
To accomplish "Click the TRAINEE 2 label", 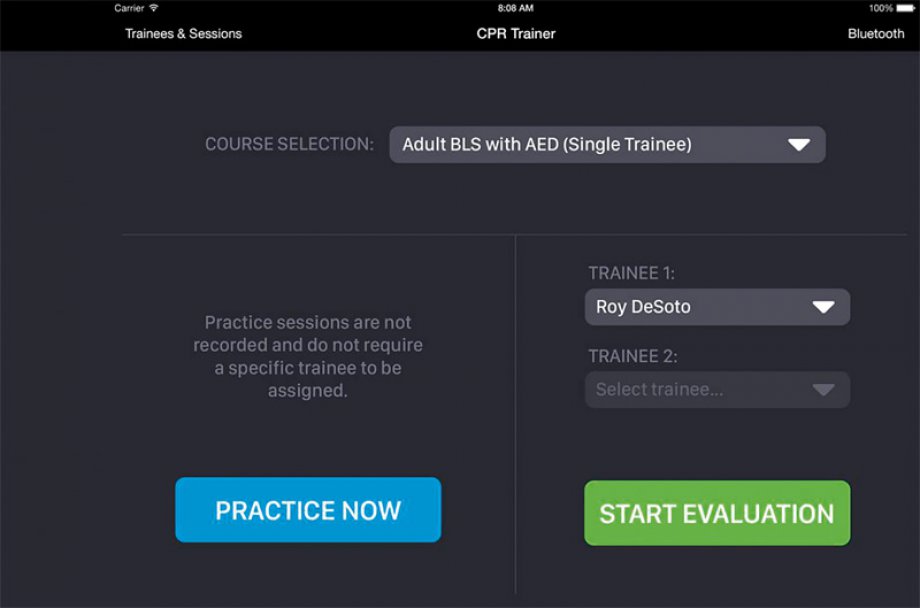I will 632,356.
